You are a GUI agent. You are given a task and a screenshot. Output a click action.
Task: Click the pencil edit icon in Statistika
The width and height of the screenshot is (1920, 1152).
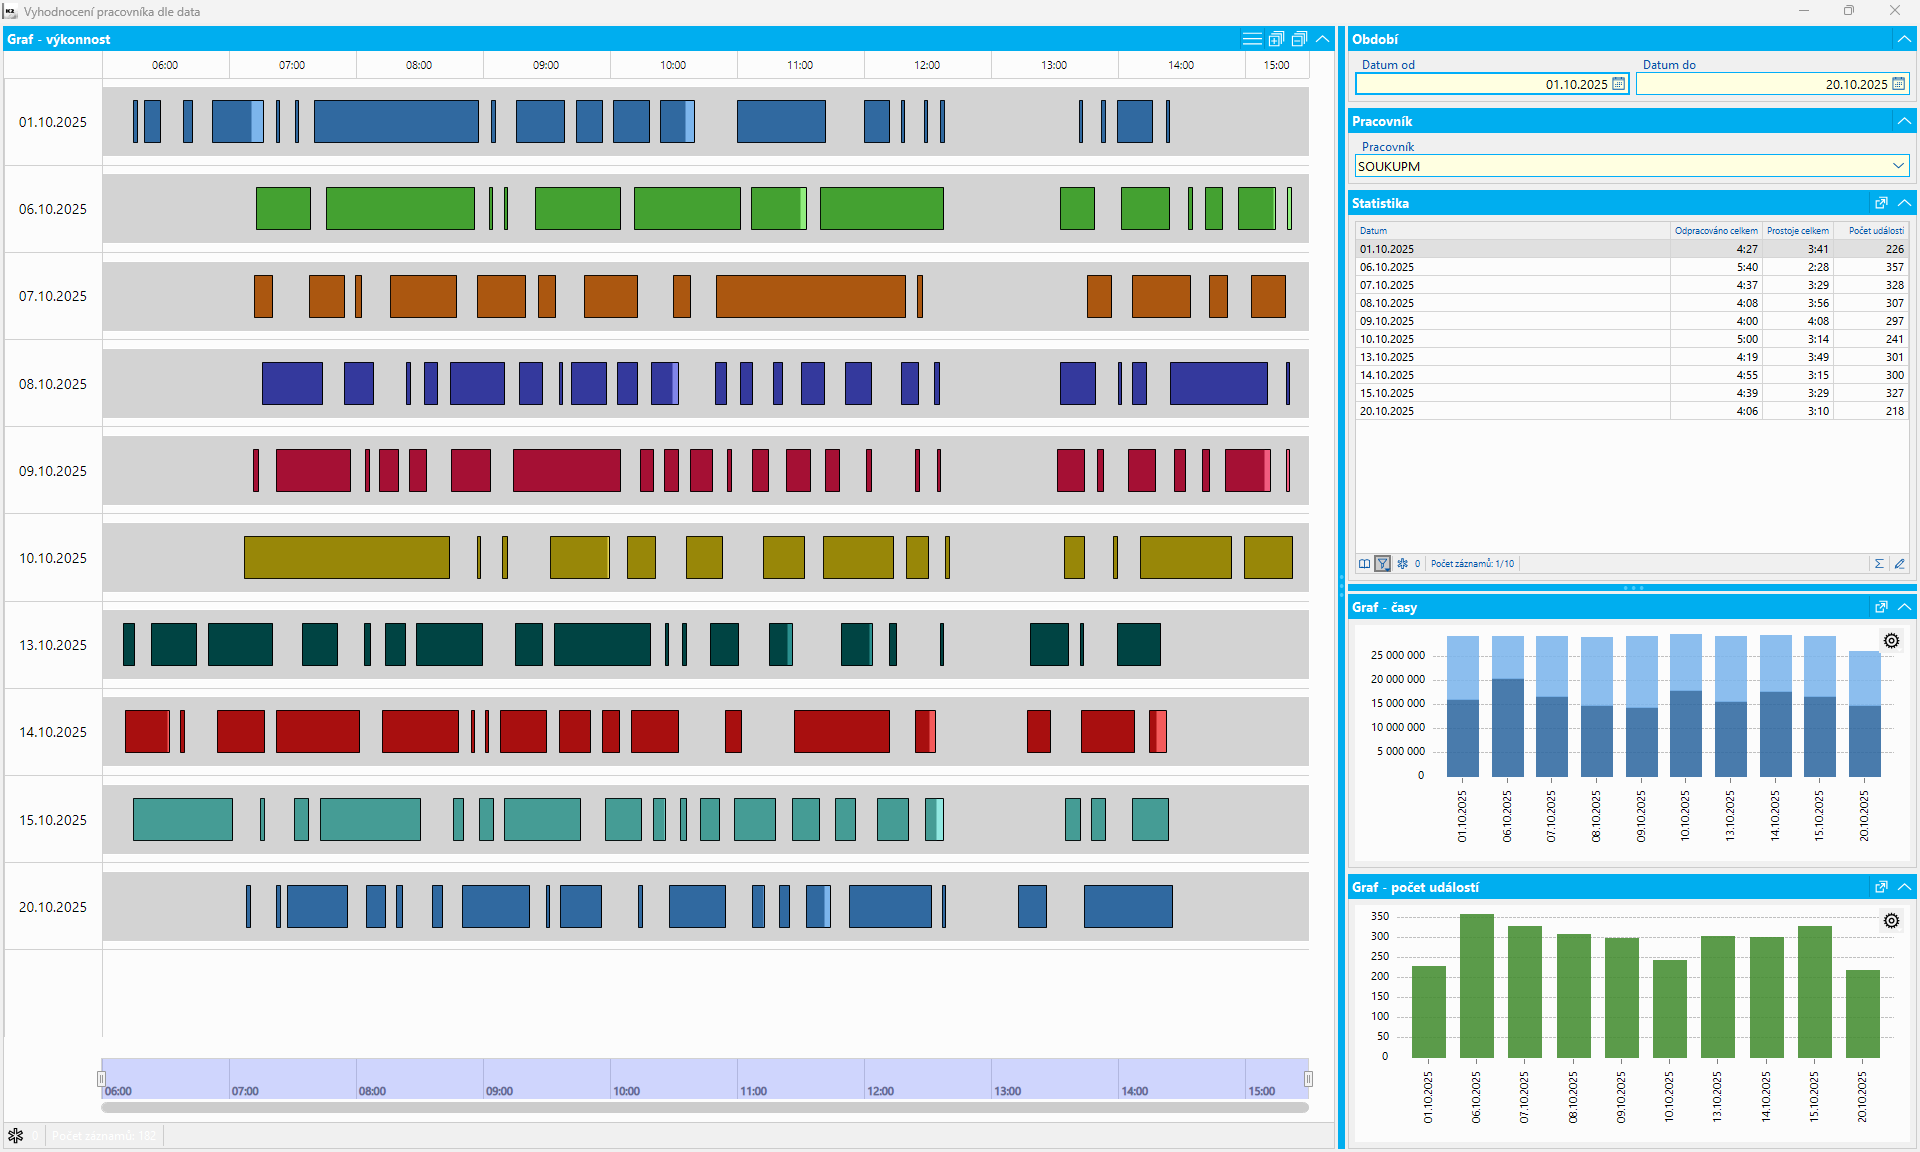(x=1899, y=564)
